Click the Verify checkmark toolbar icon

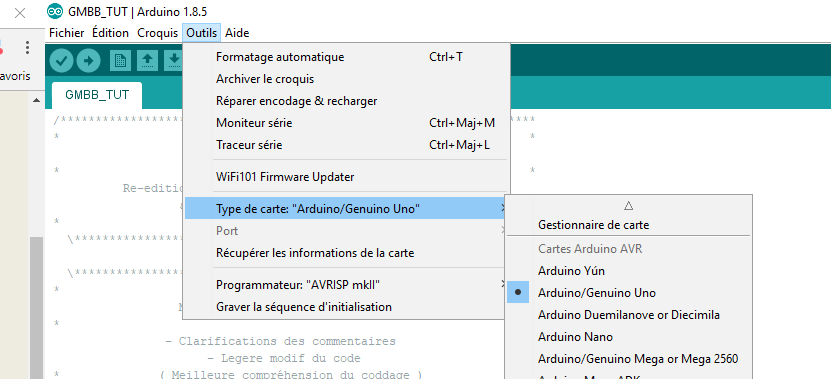(61, 61)
